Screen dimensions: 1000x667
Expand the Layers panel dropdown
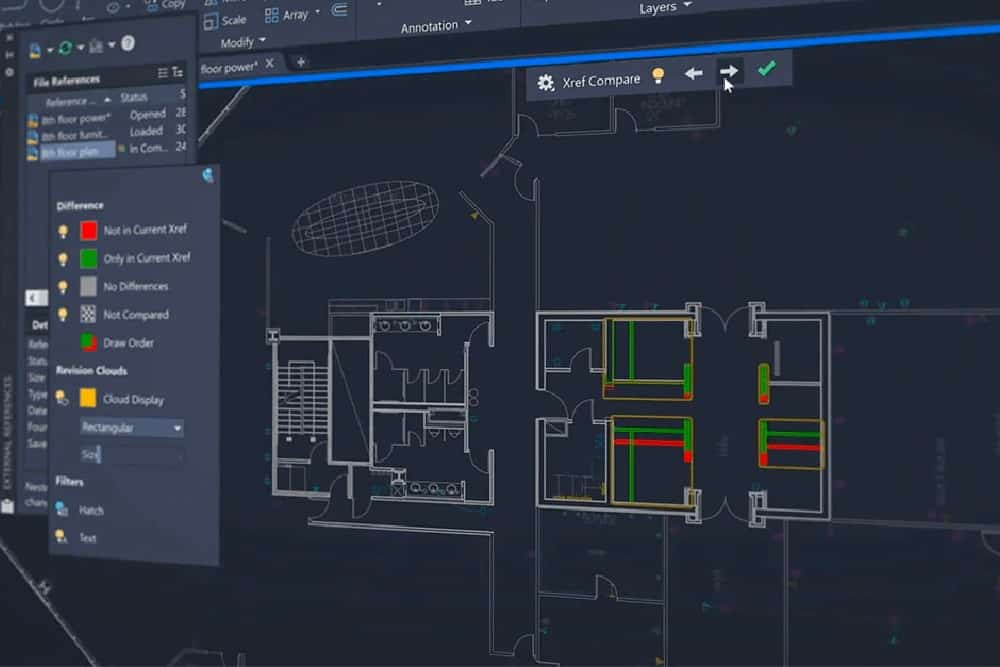coord(688,7)
